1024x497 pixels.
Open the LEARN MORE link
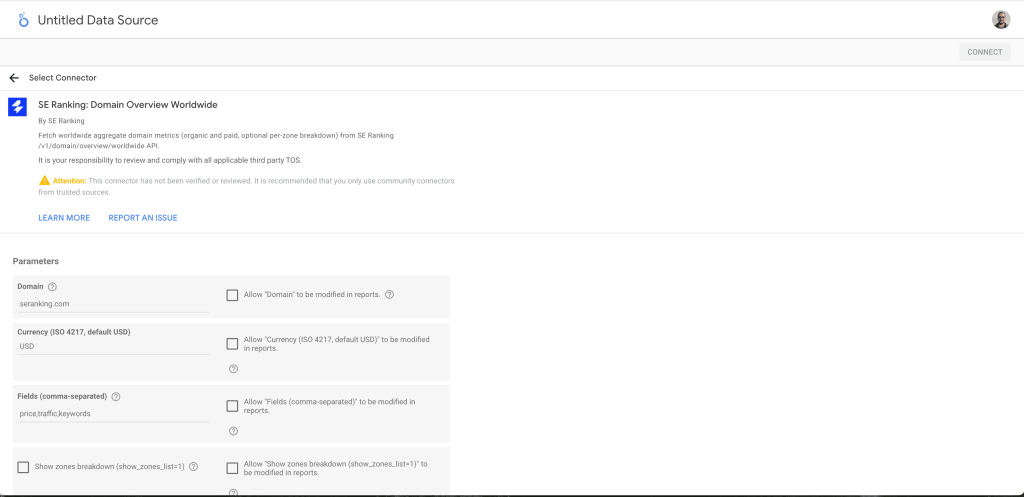coord(64,218)
